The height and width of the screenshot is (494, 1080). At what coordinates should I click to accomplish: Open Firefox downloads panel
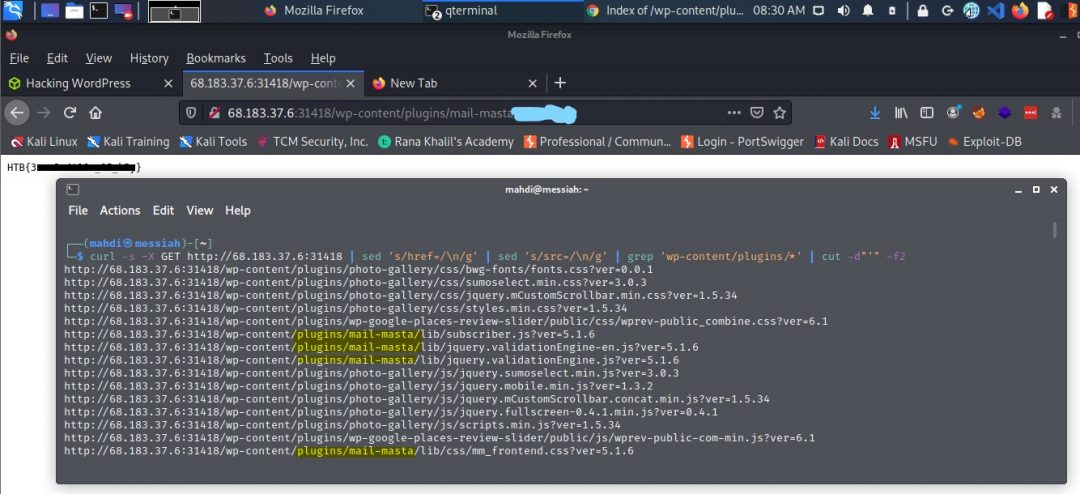click(875, 113)
